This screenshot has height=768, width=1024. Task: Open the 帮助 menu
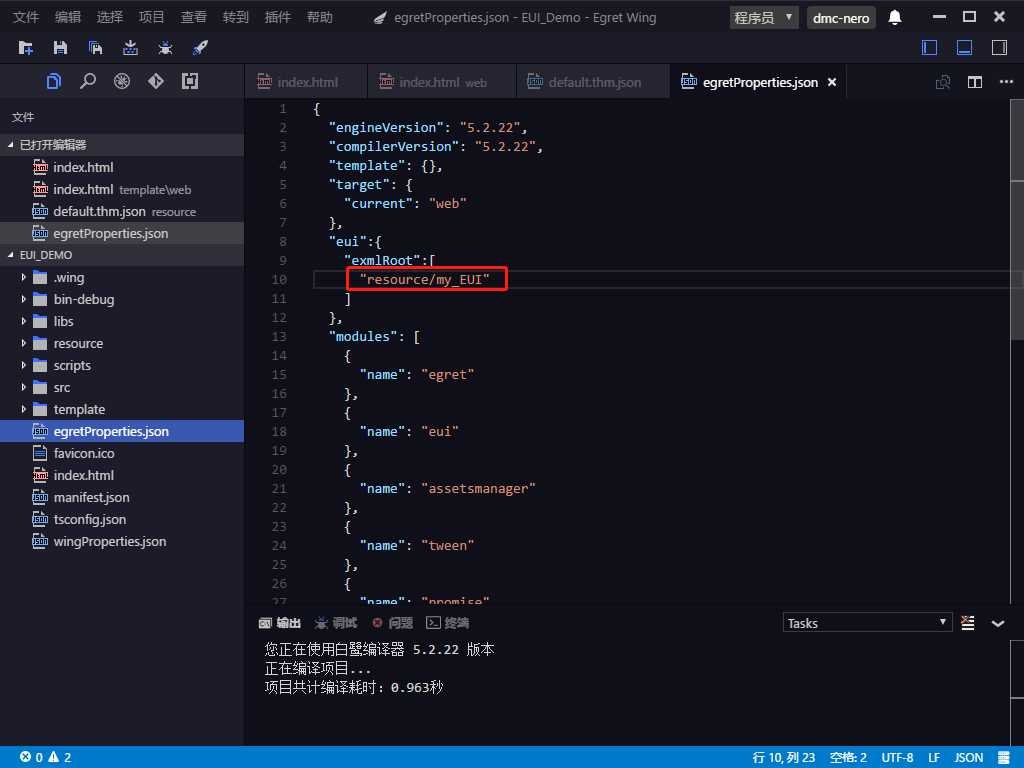[x=319, y=17]
